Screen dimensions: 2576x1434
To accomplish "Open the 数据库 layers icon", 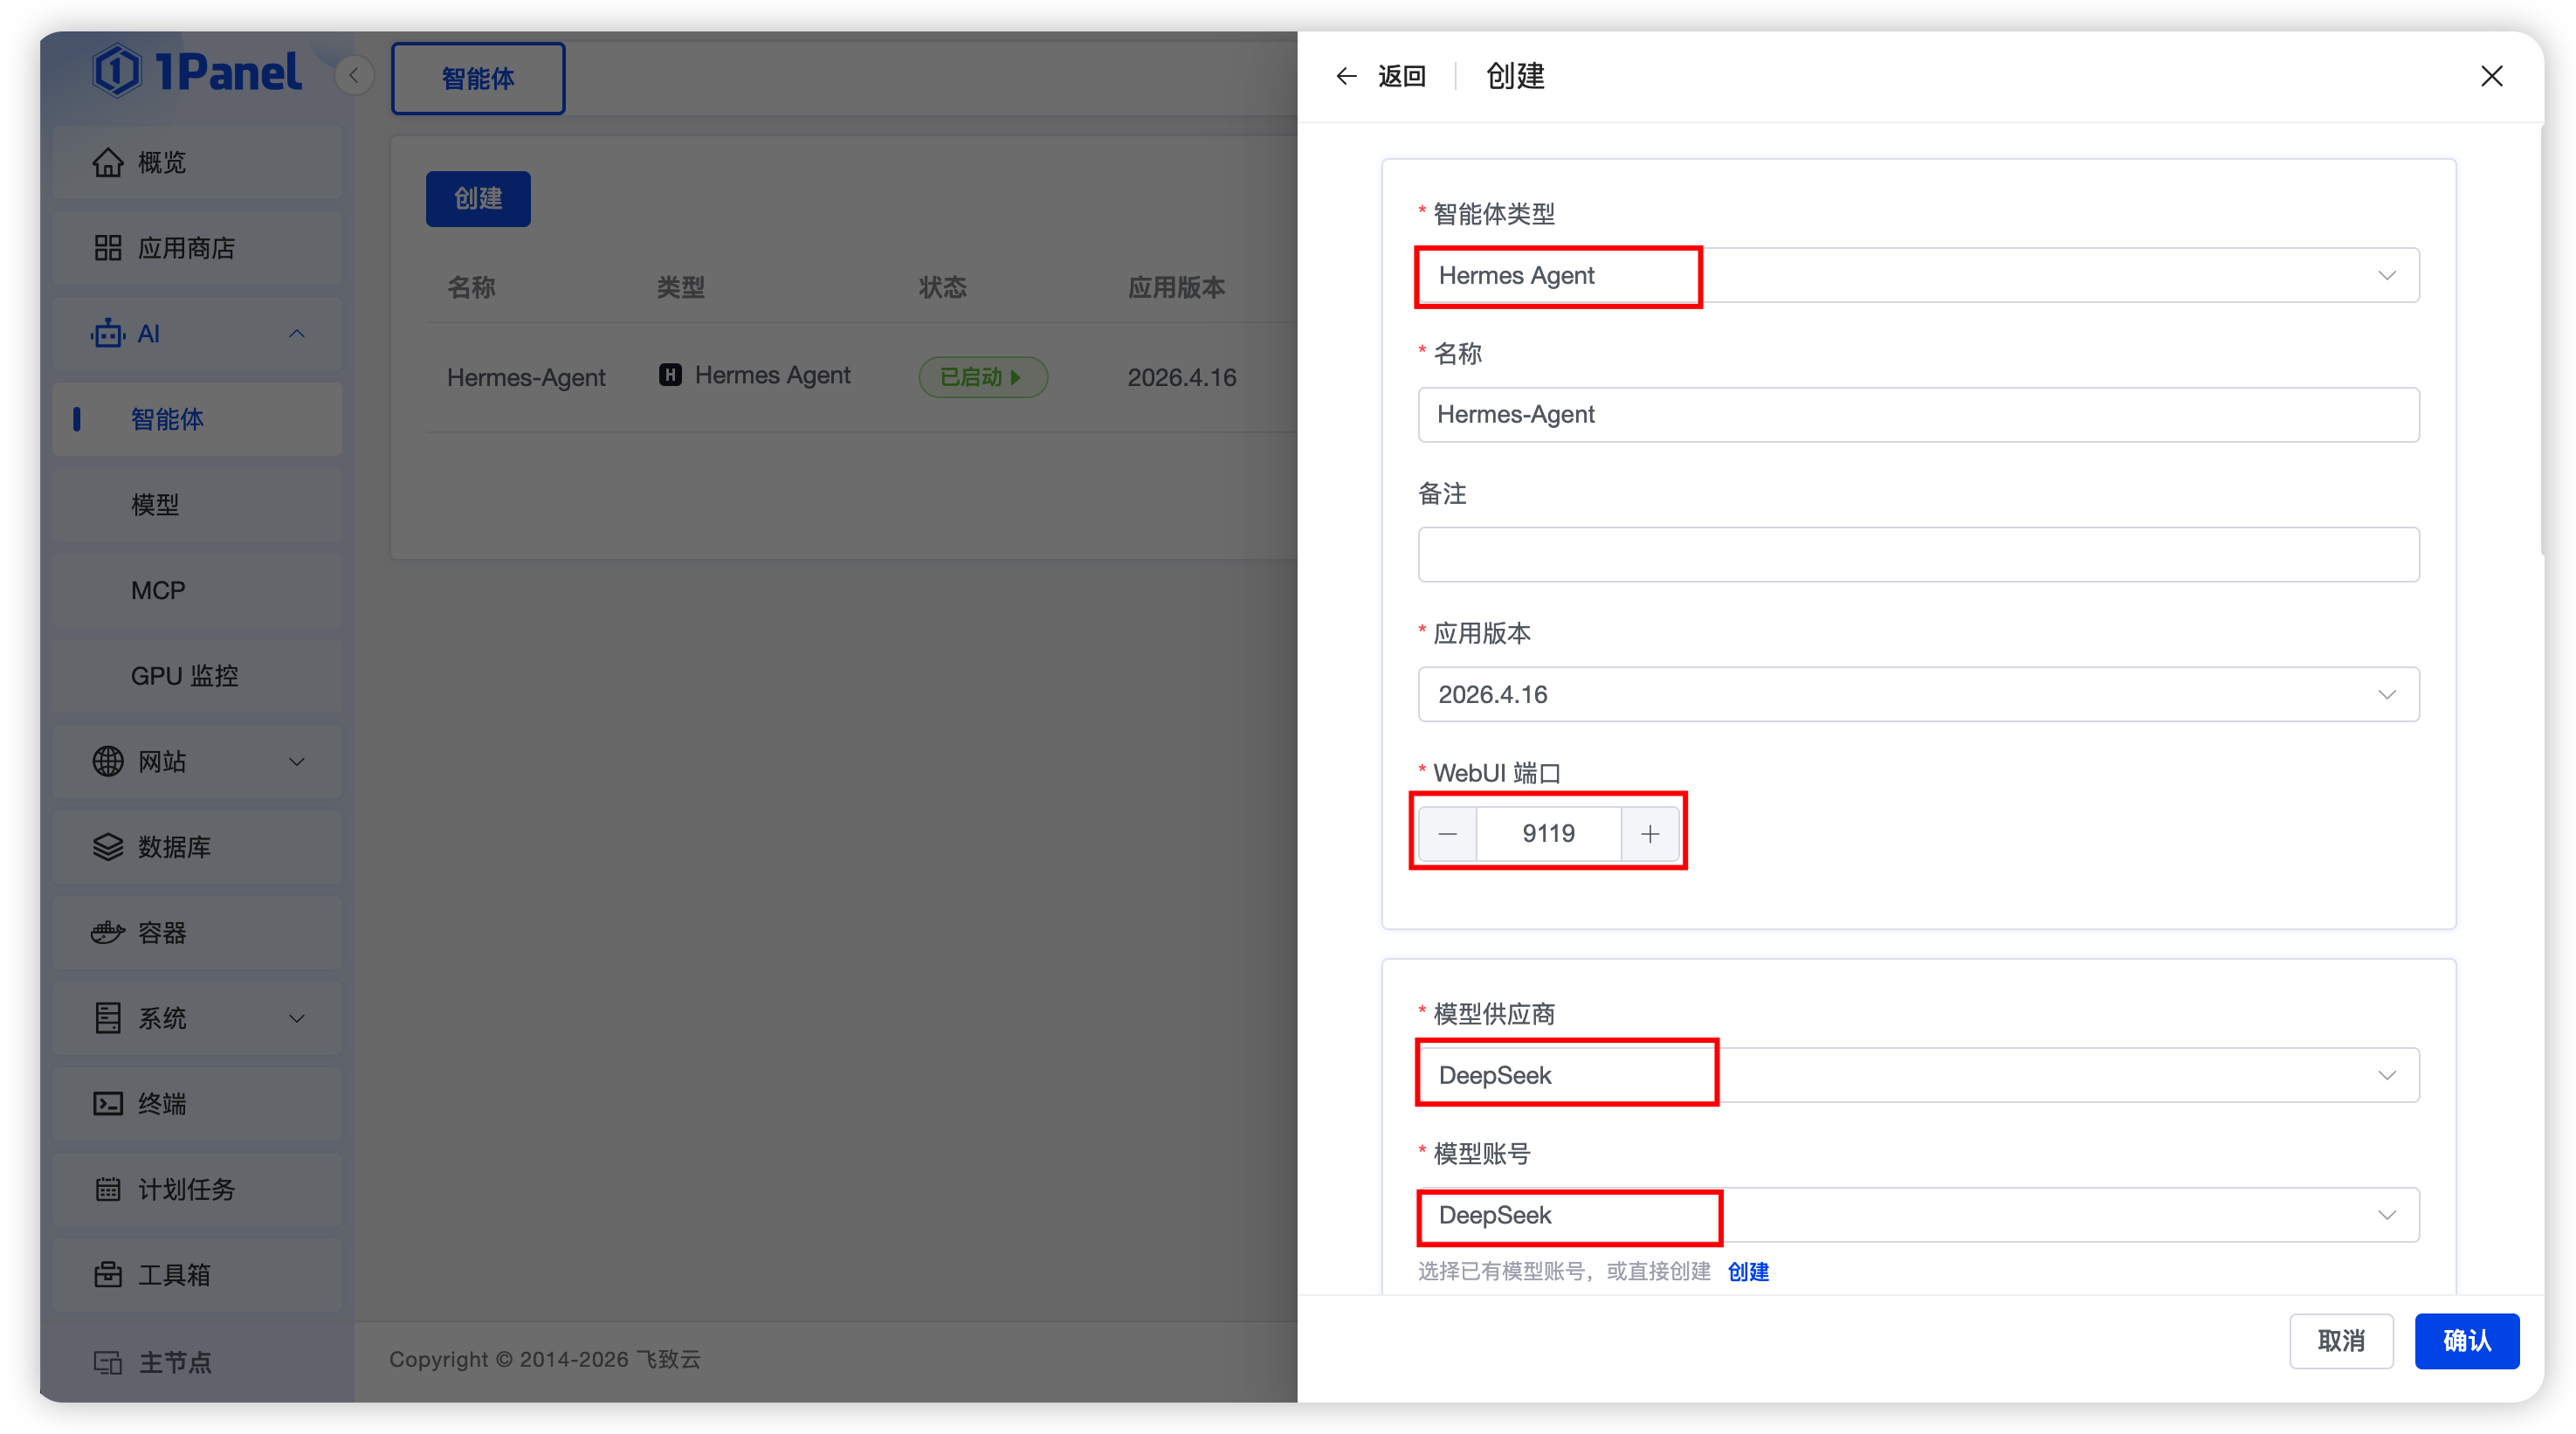I will tap(108, 847).
